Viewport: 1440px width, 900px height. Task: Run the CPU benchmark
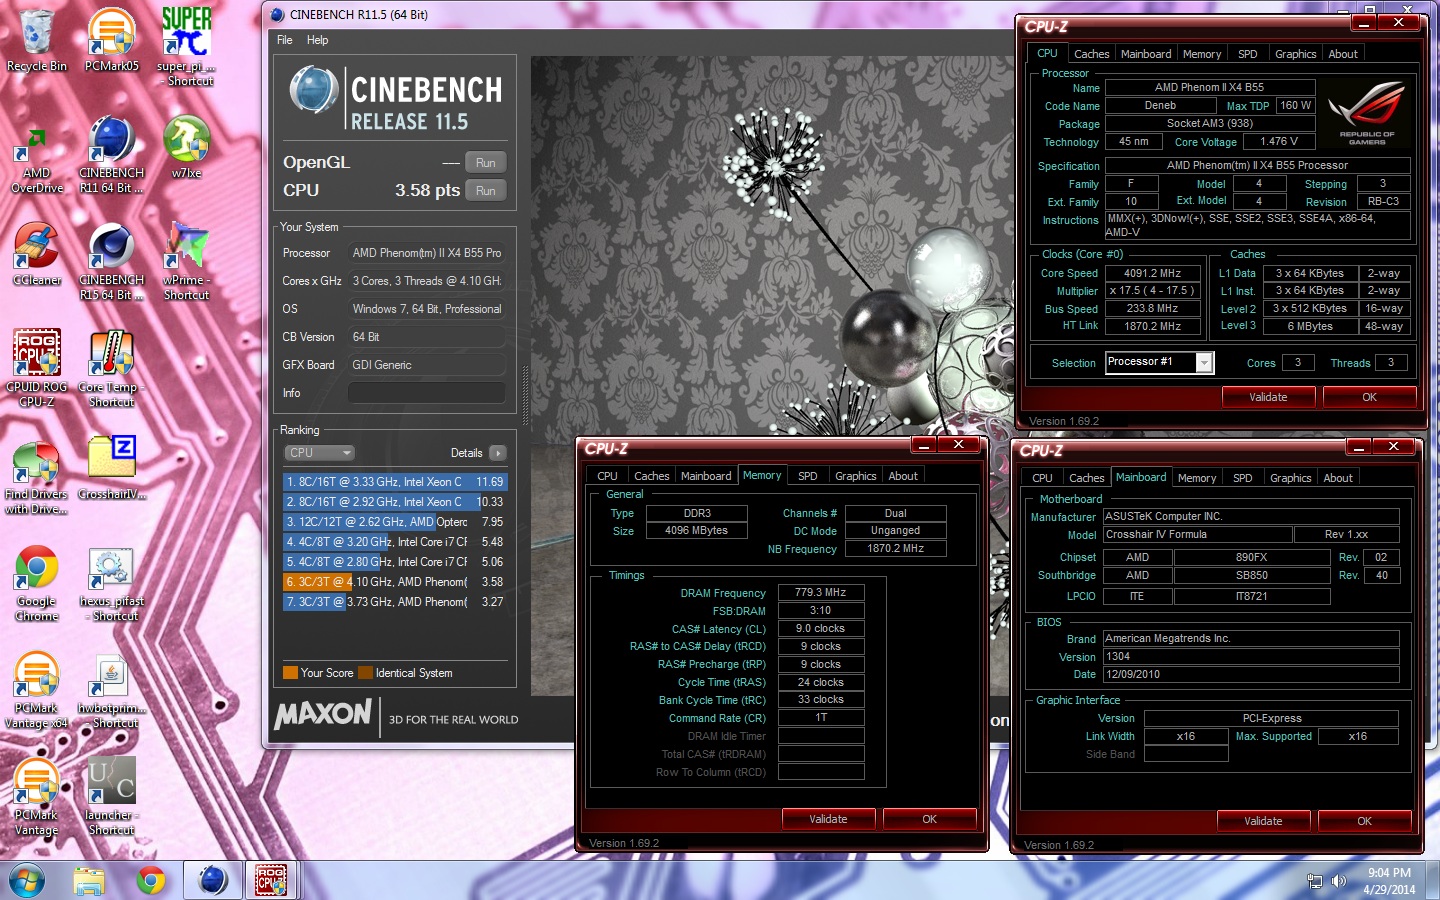point(486,191)
